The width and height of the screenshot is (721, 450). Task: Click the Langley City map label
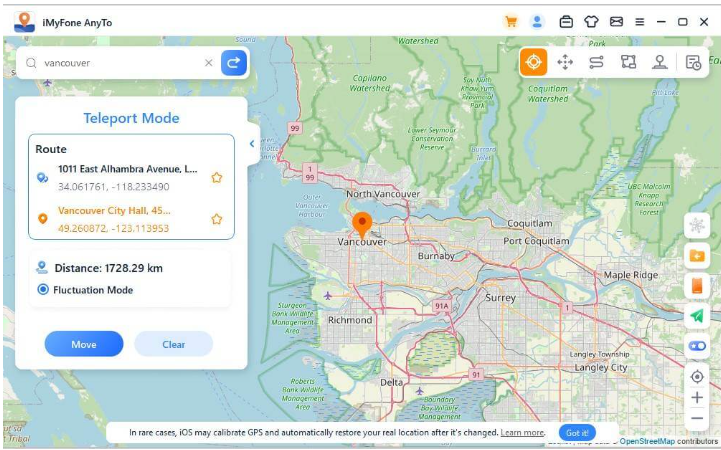point(601,368)
